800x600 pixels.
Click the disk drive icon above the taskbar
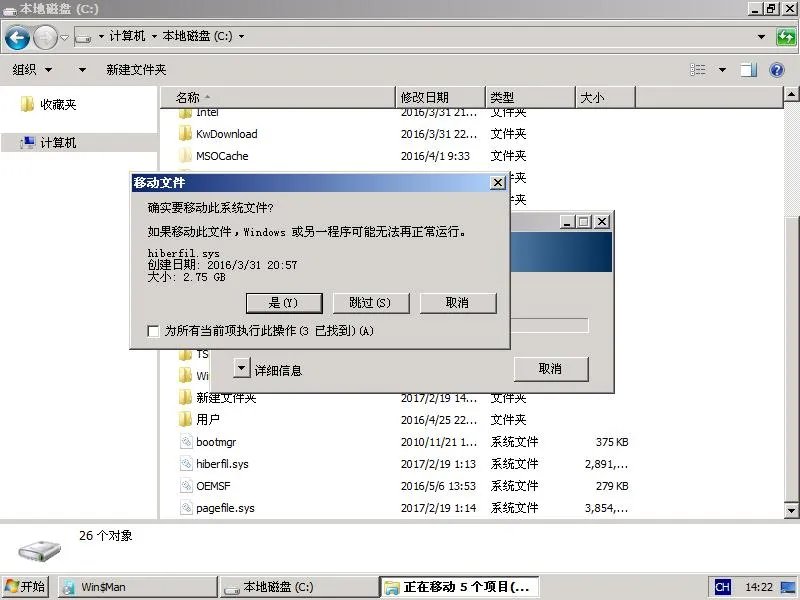pos(38,550)
